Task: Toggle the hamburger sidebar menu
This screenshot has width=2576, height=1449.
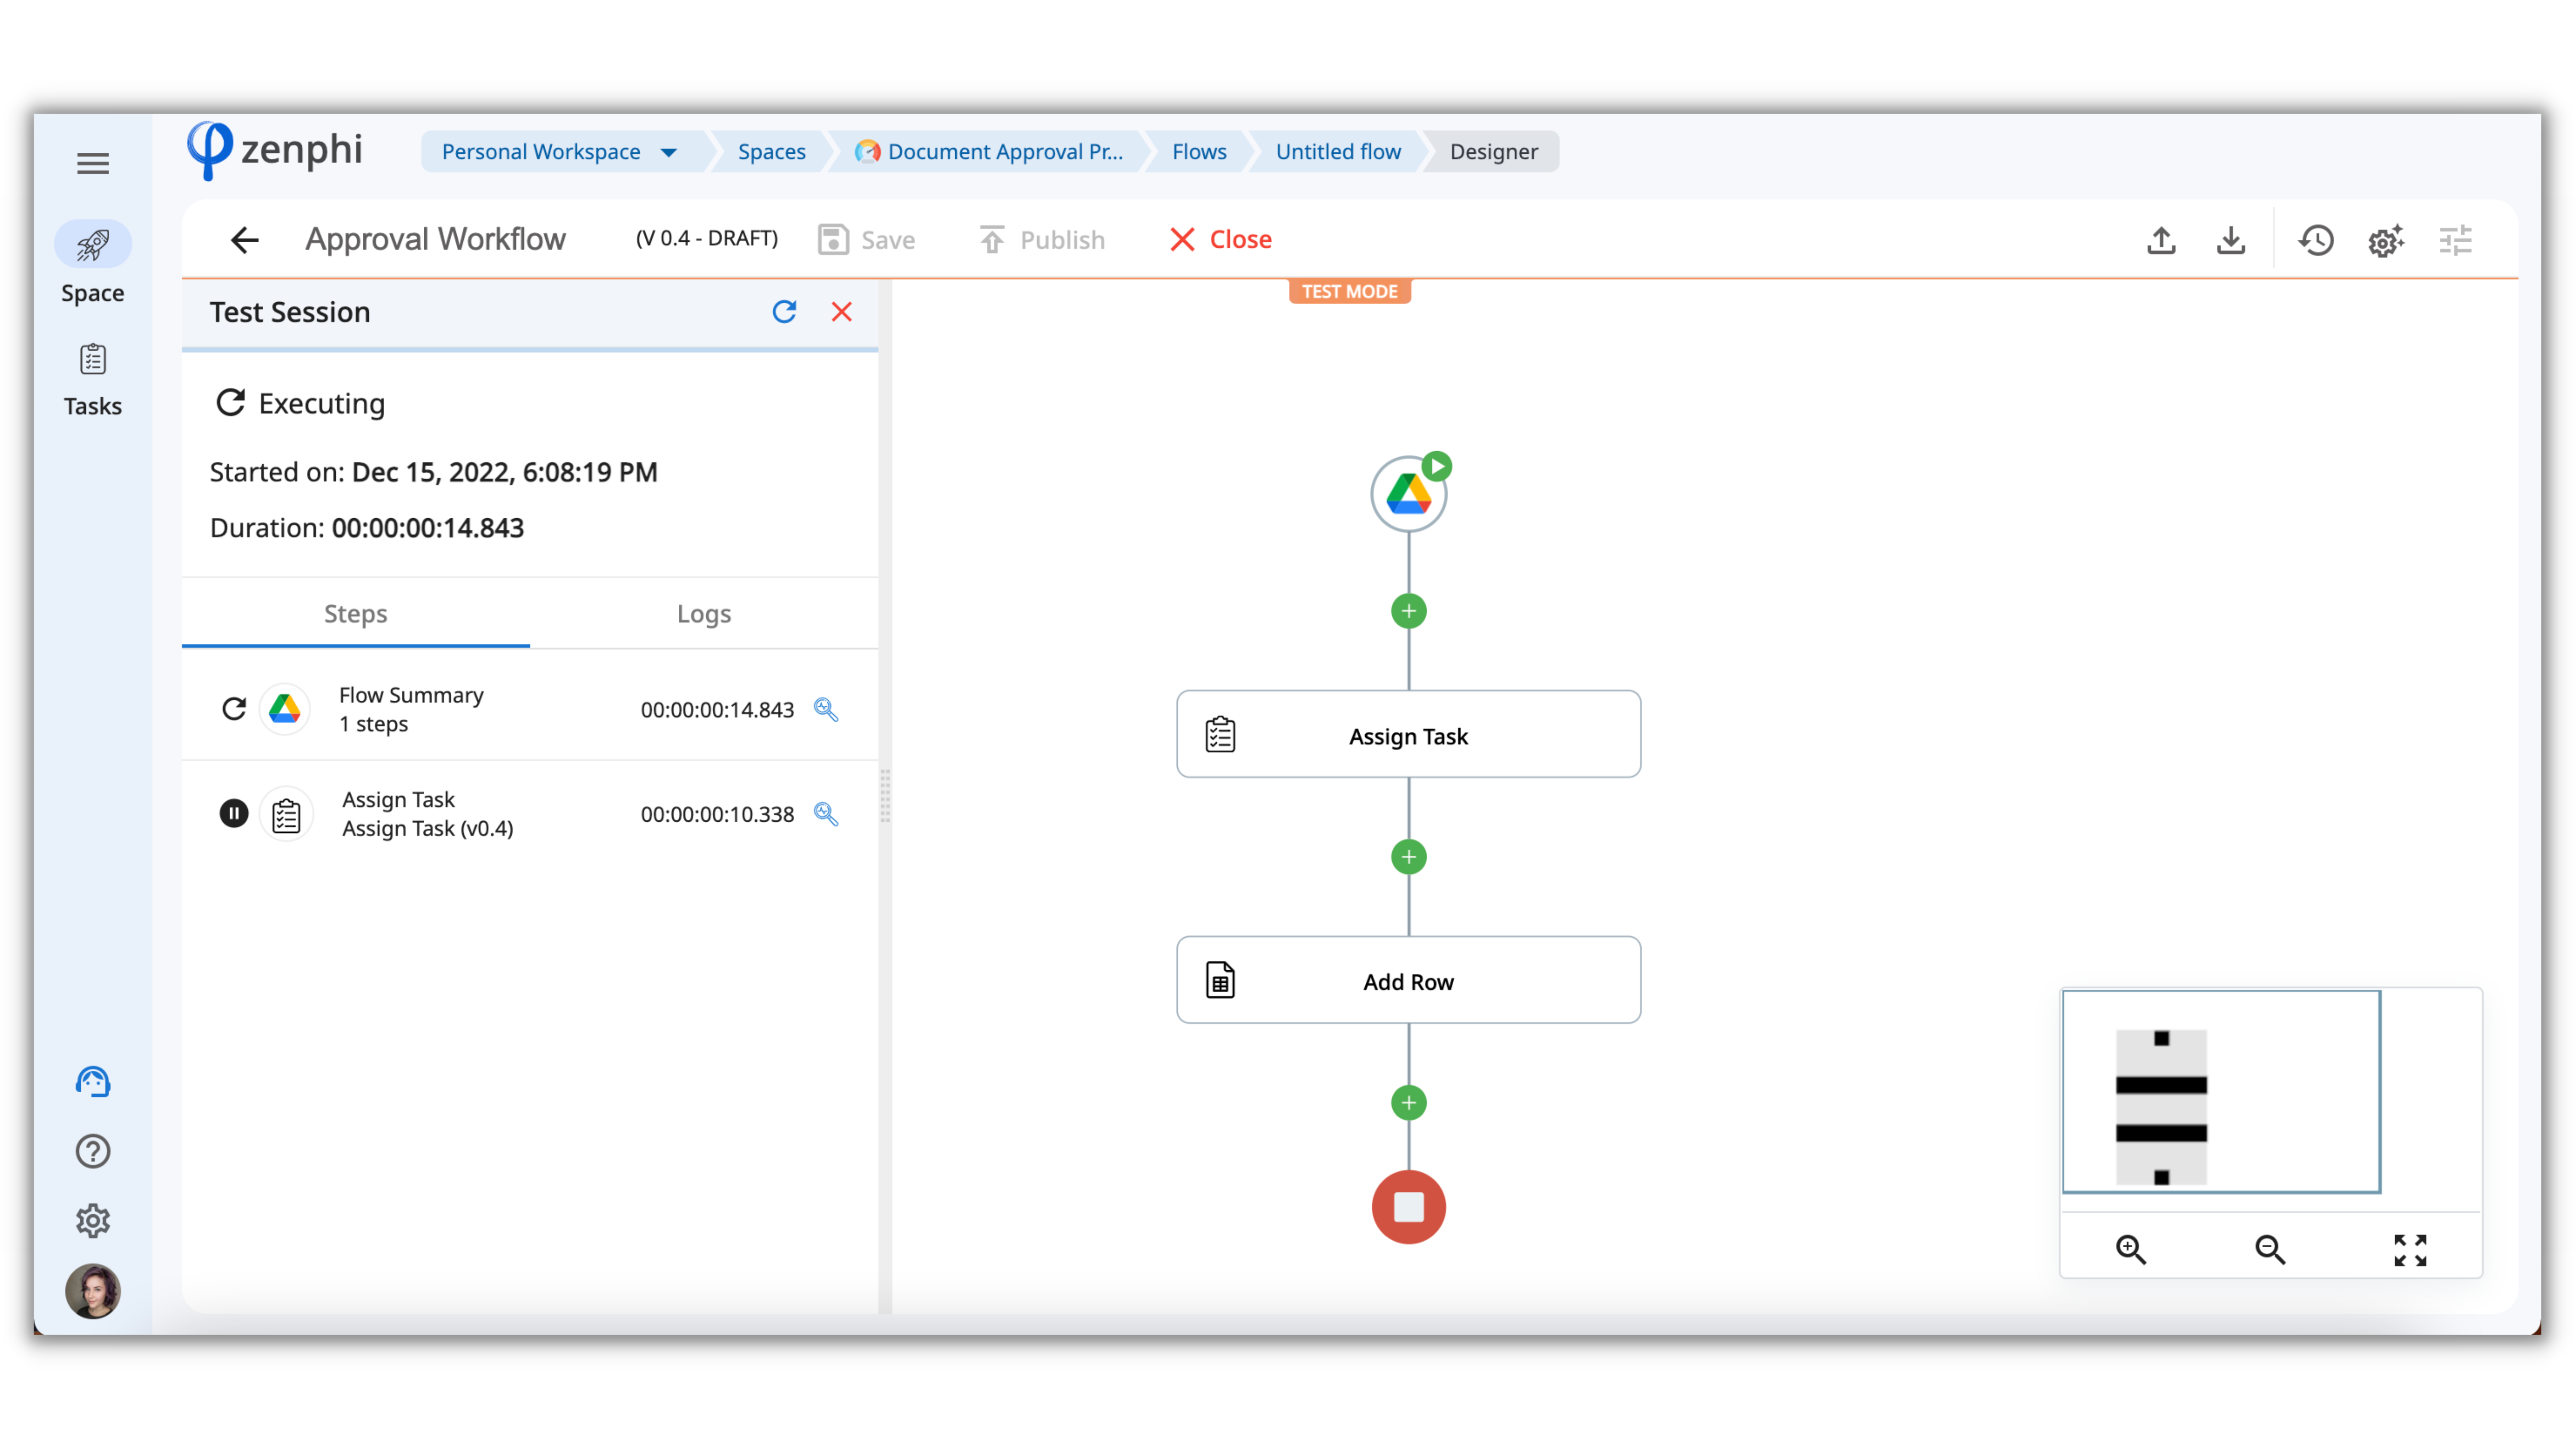Action: pos(93,163)
